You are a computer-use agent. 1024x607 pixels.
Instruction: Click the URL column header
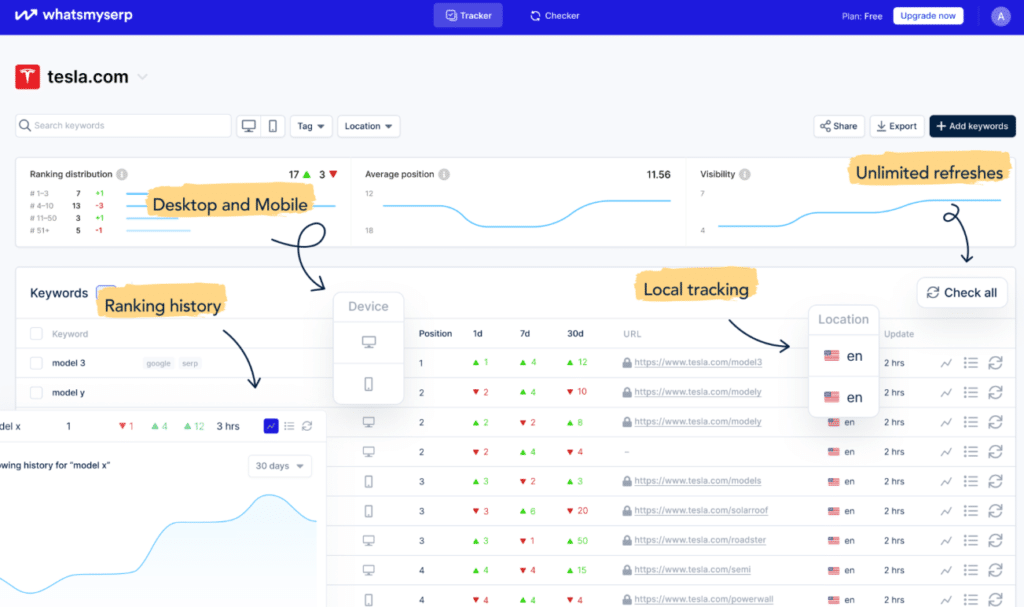(632, 334)
